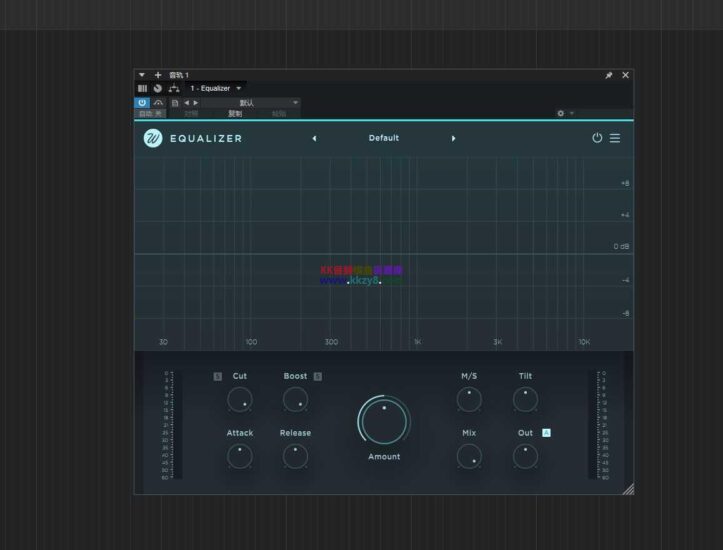The width and height of the screenshot is (723, 550).
Task: Load the next preset with the right arrow
Action: [453, 138]
